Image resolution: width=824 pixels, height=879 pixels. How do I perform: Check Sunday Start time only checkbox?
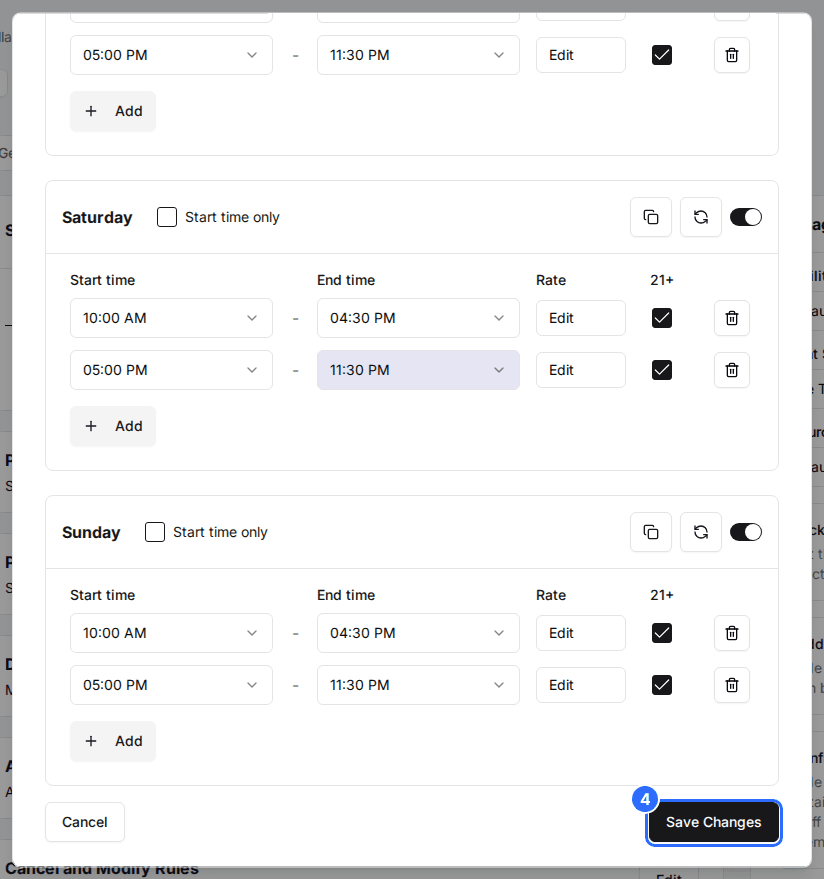[x=155, y=532]
